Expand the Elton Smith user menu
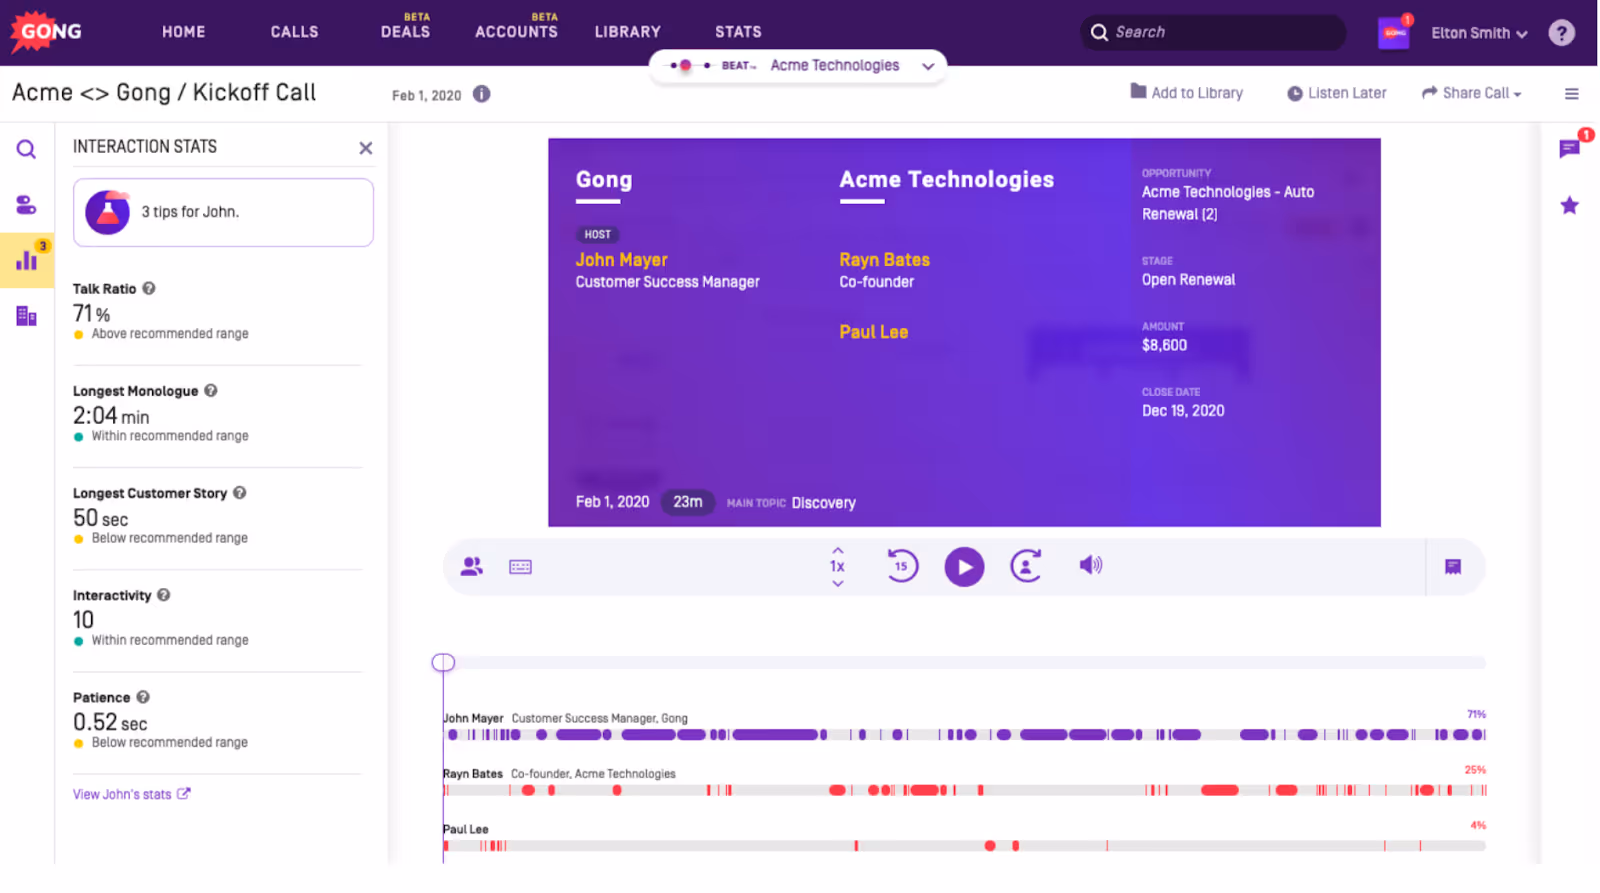This screenshot has width=1600, height=893. point(1479,33)
